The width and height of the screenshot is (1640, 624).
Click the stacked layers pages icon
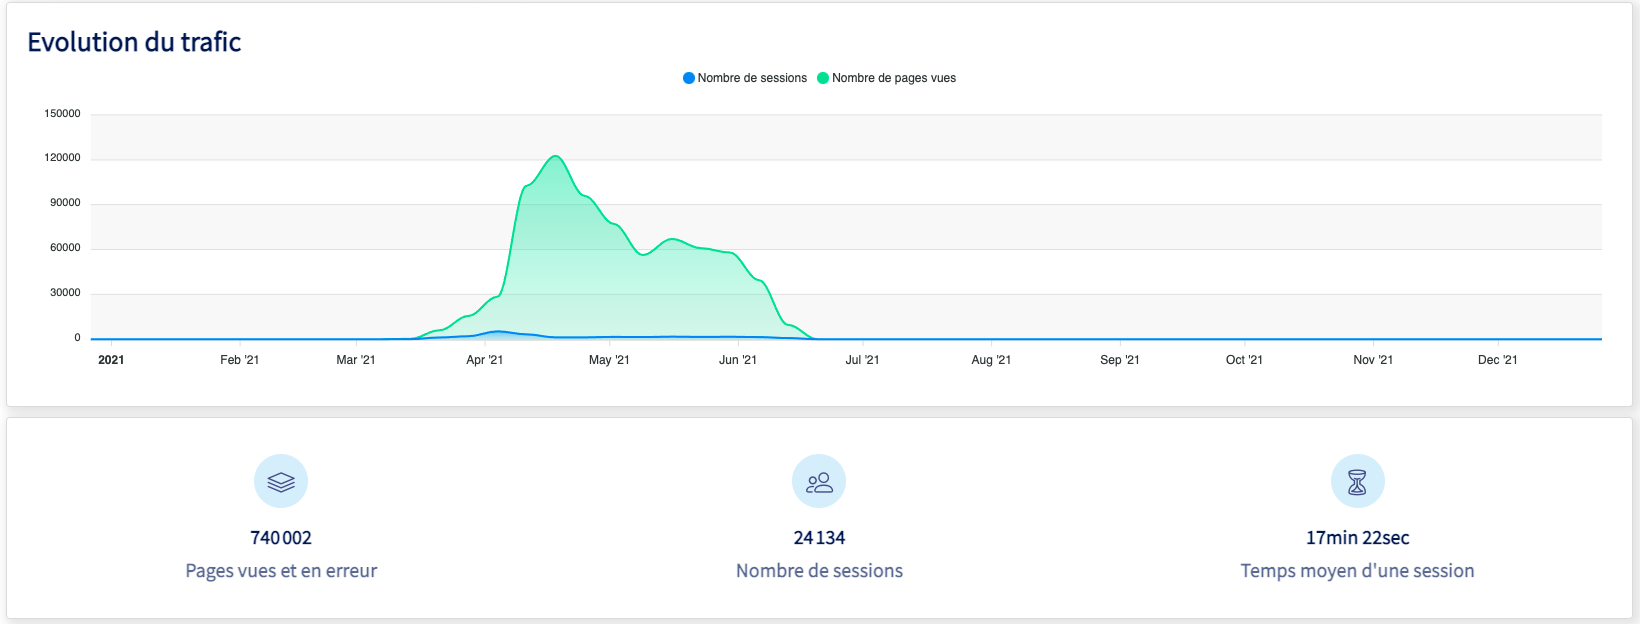[281, 482]
